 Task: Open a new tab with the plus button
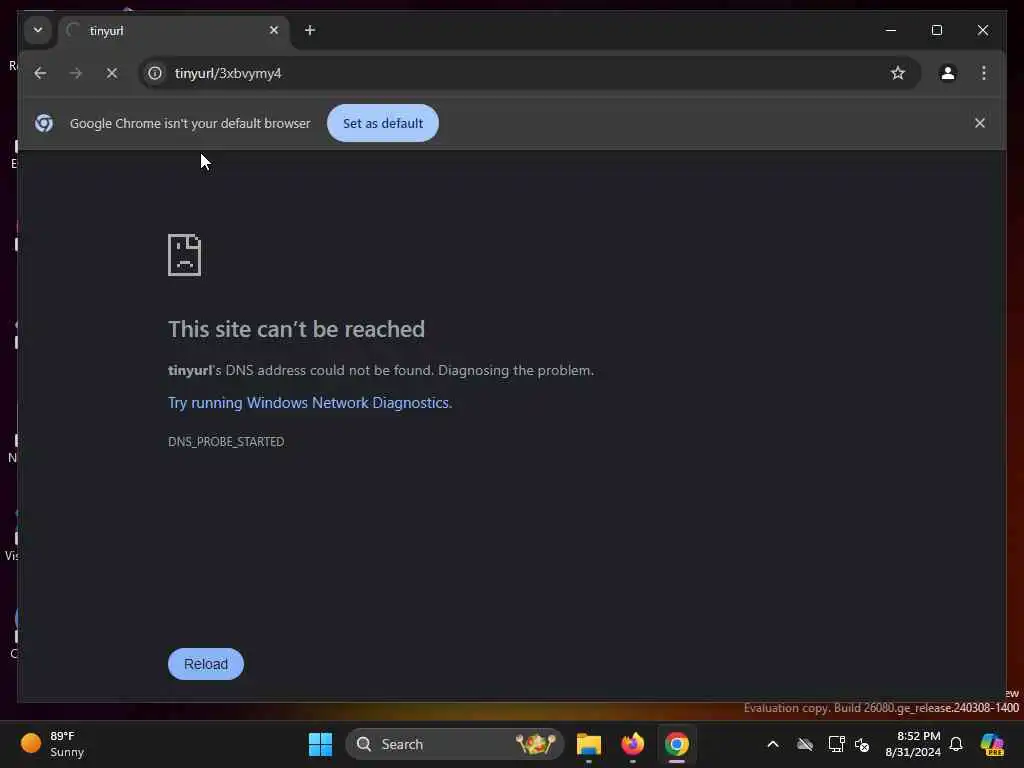pos(310,30)
